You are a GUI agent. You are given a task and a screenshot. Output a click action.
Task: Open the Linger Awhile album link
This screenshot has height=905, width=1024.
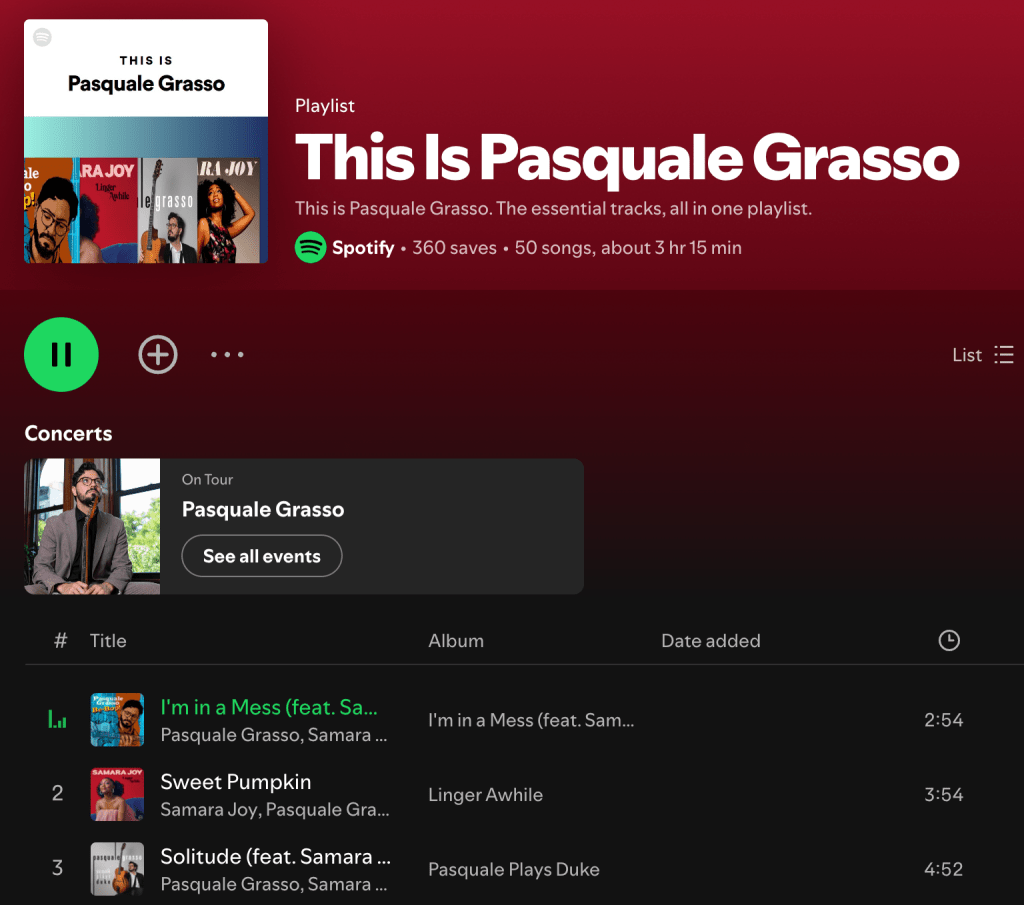pos(485,795)
